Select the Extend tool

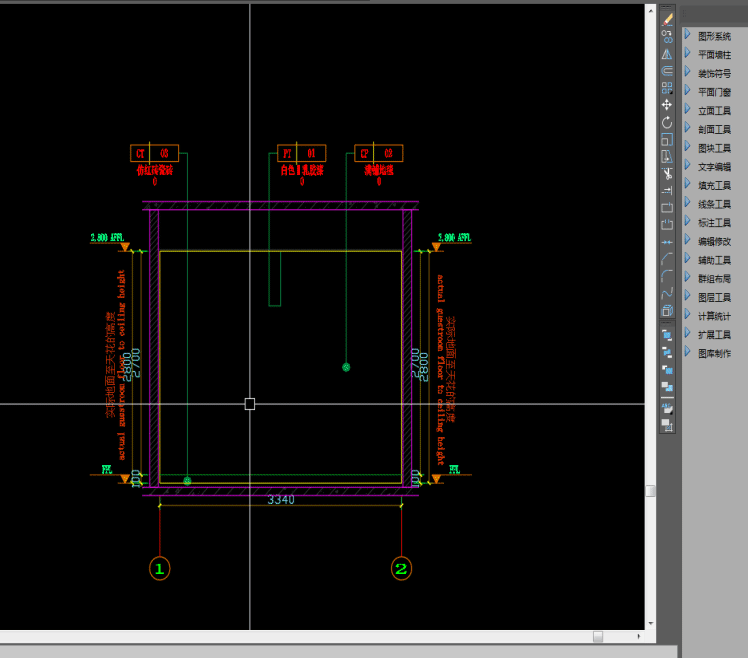[x=667, y=191]
